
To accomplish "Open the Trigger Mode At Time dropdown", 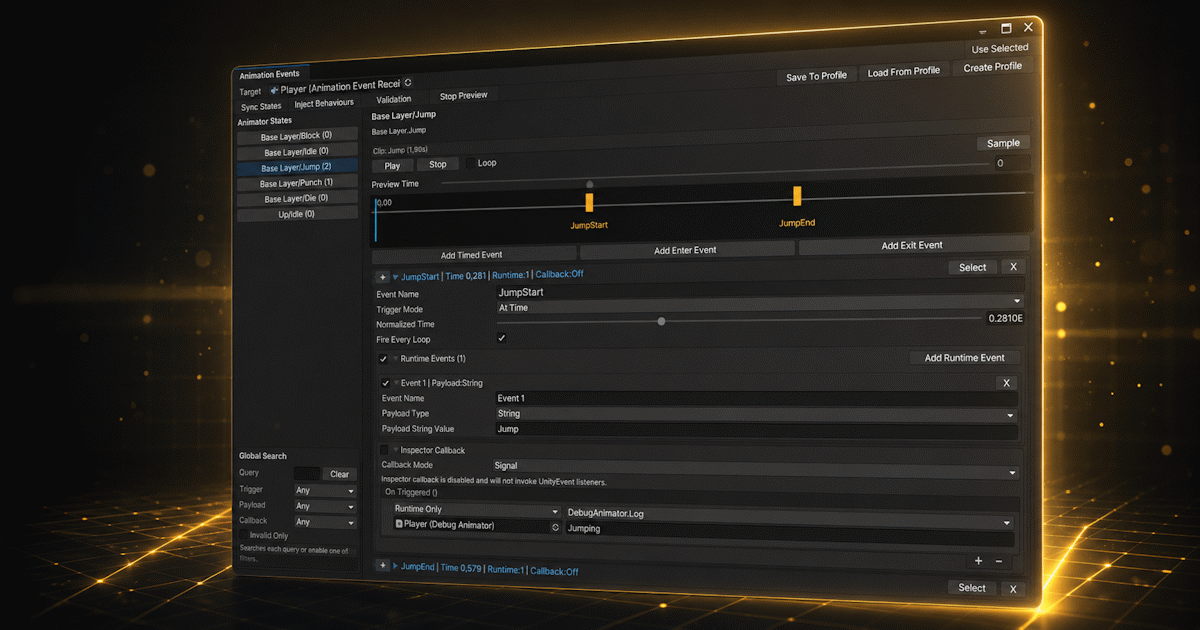I will point(759,305).
